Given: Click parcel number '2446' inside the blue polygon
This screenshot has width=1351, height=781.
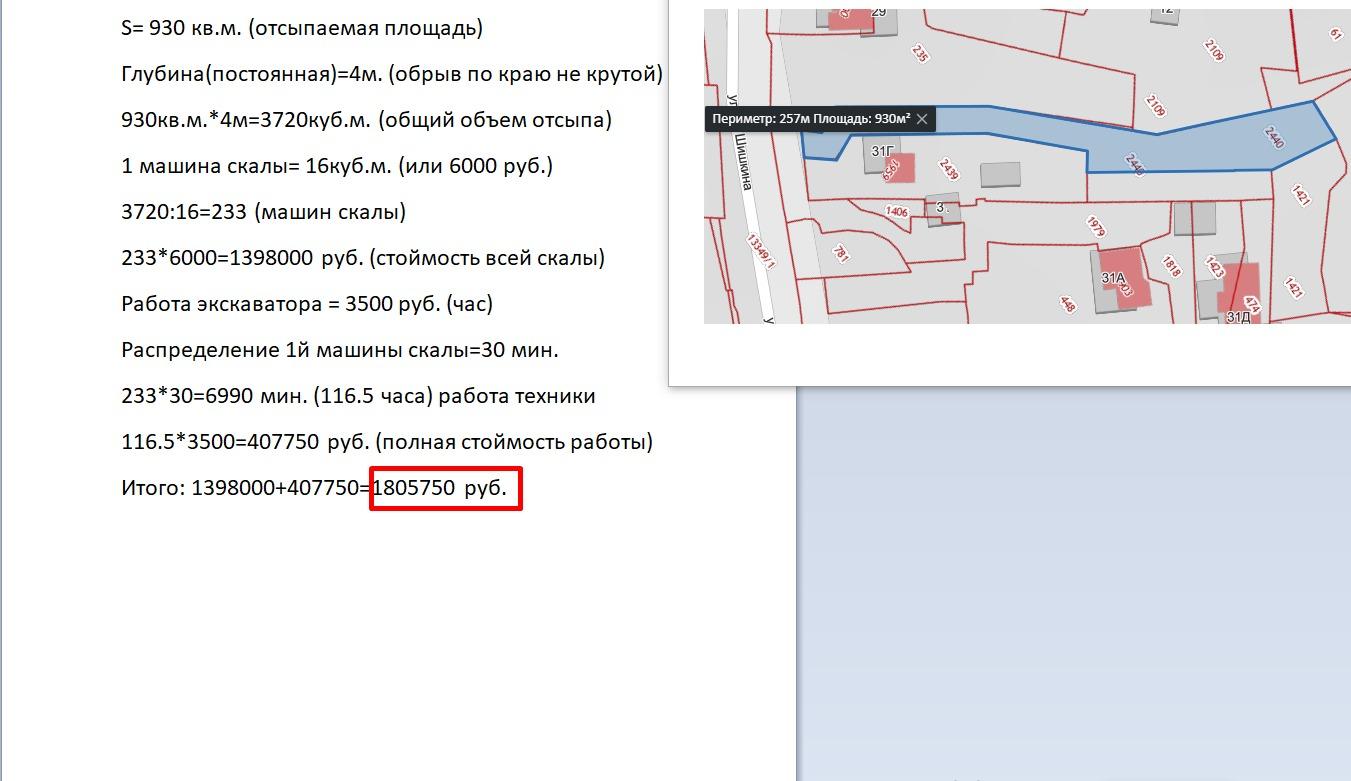Looking at the screenshot, I should point(1134,164).
